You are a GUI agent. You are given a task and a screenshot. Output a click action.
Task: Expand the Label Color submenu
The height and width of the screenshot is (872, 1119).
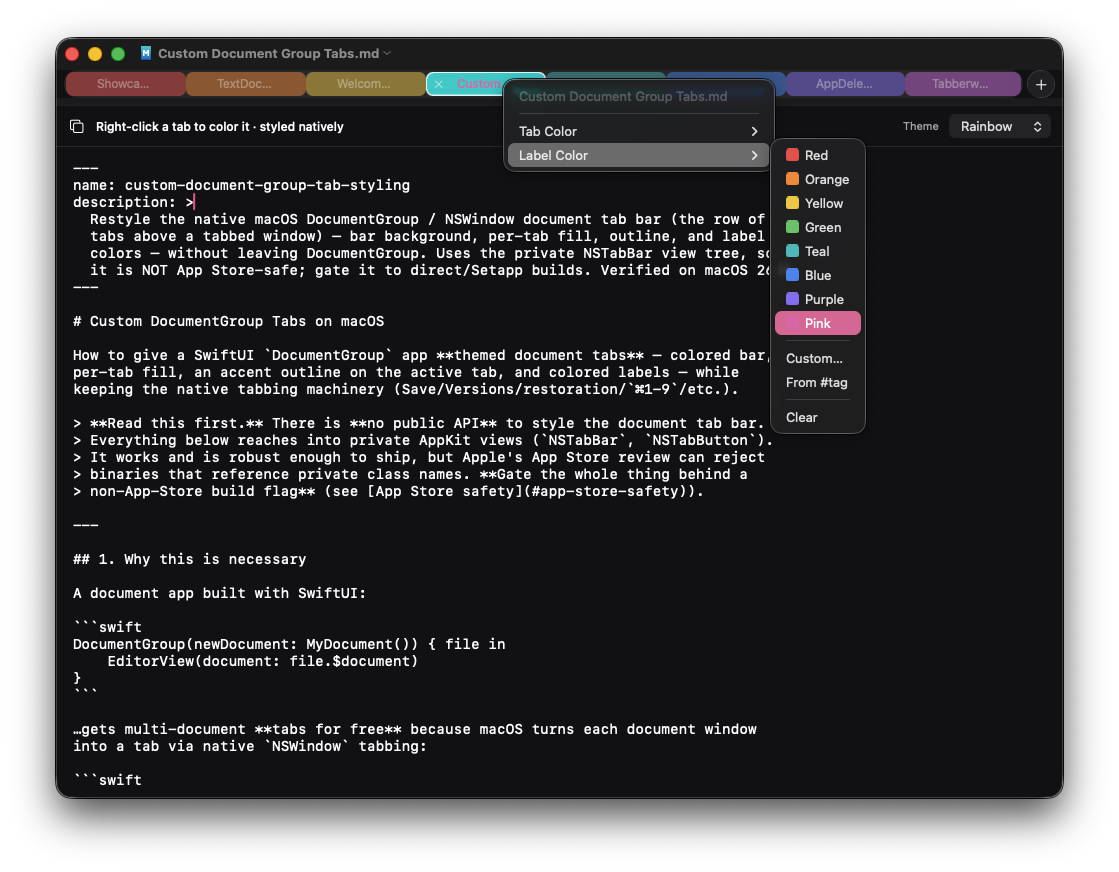[x=638, y=156]
